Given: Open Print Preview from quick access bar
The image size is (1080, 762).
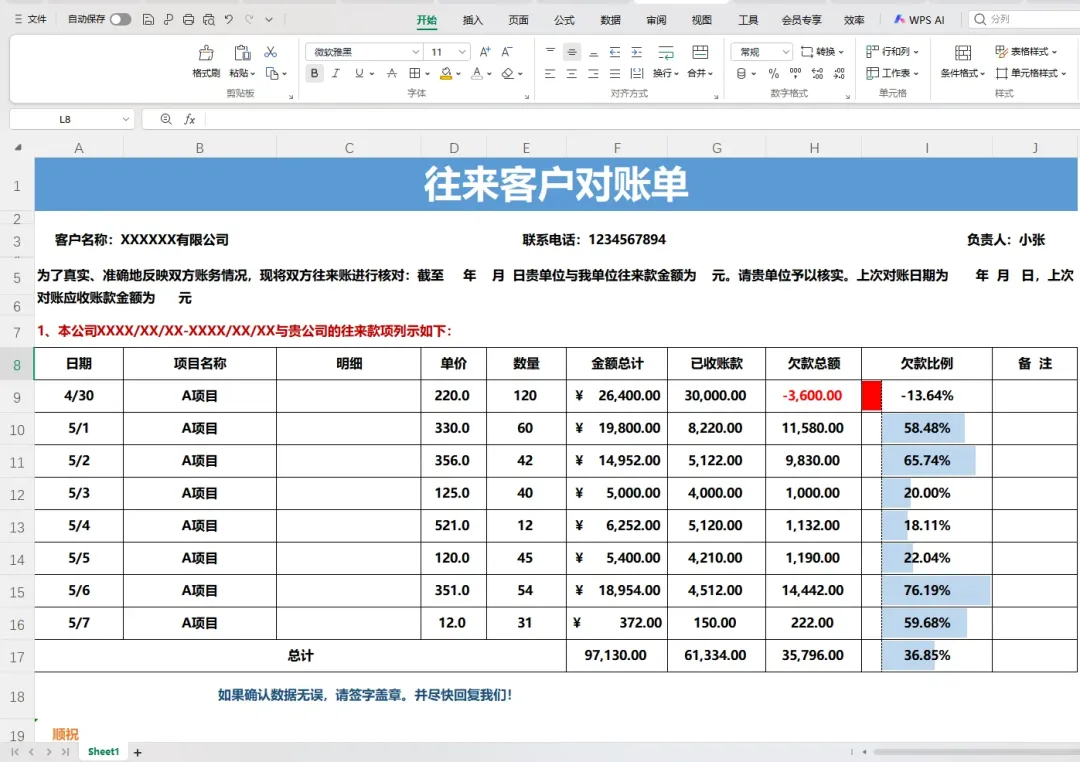Looking at the screenshot, I should pyautogui.click(x=209, y=19).
